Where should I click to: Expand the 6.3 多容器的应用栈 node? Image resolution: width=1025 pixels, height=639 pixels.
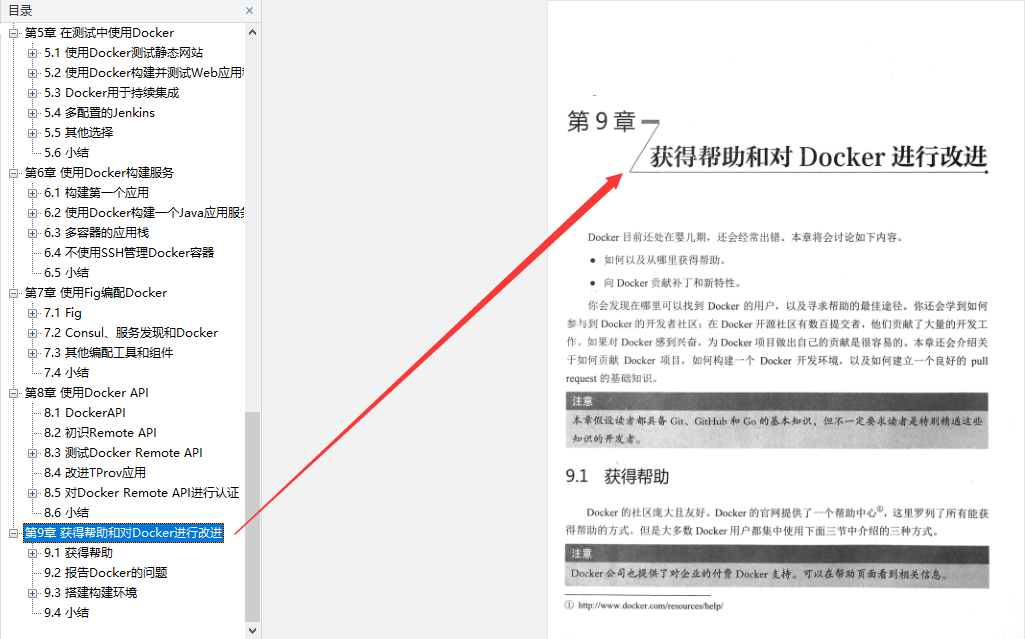(x=33, y=233)
